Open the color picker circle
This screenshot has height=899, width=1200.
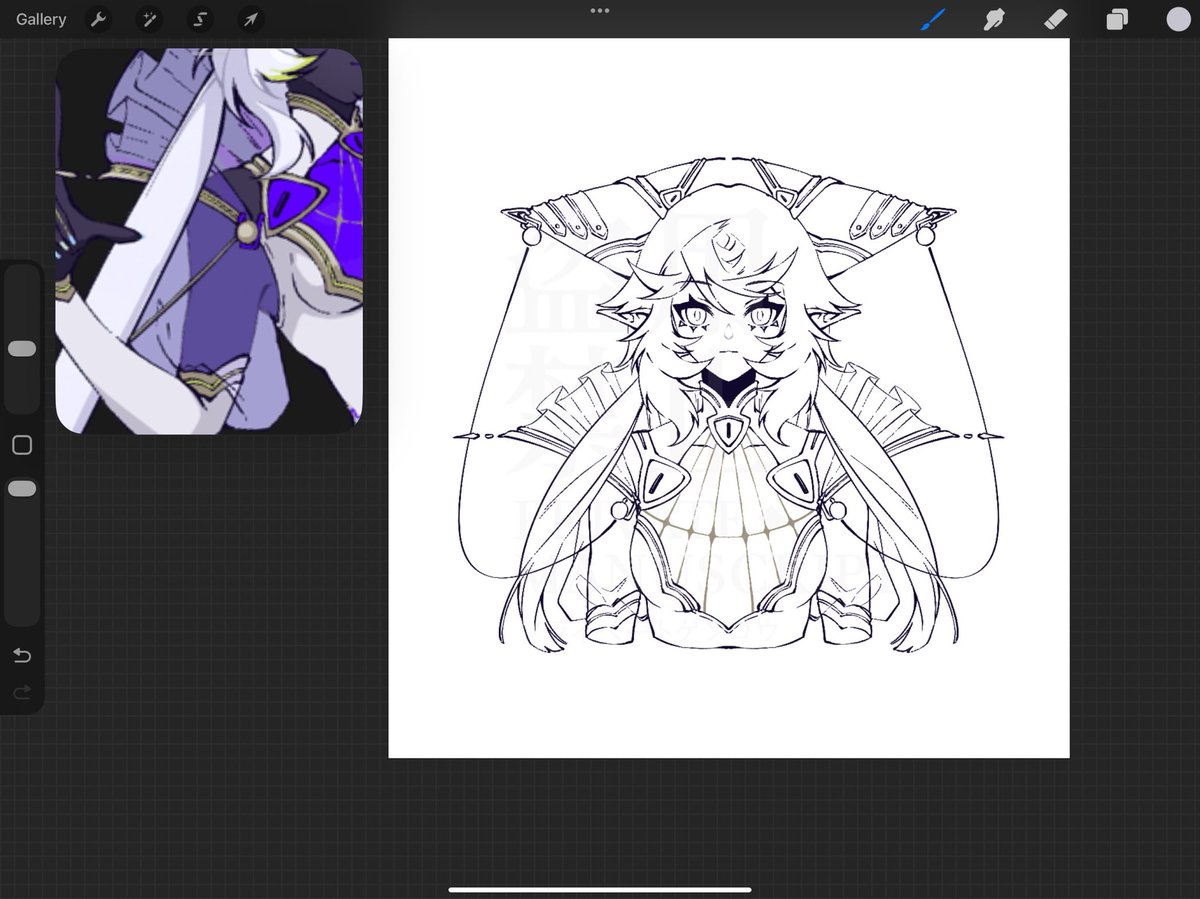point(1177,19)
